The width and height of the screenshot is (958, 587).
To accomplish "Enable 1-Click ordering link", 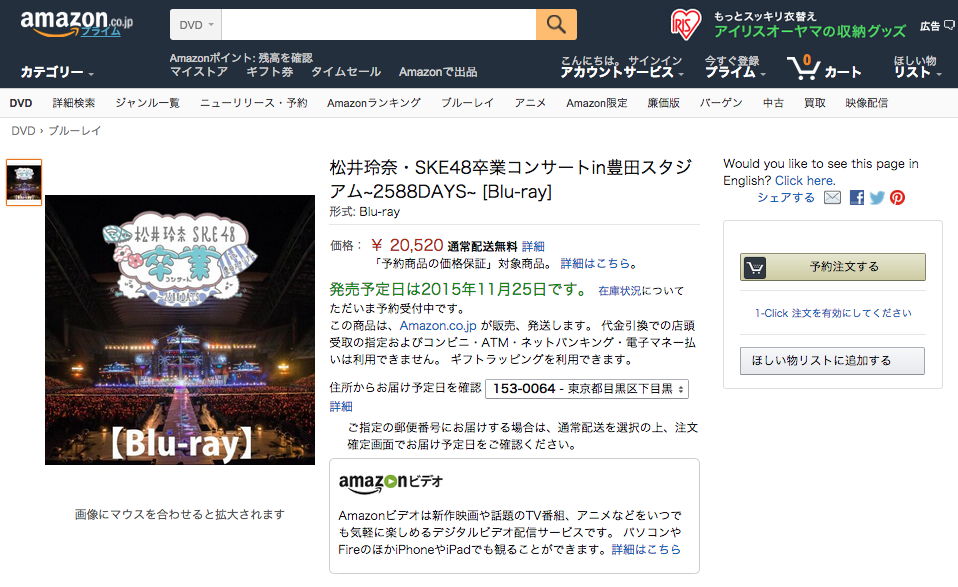I will point(833,313).
